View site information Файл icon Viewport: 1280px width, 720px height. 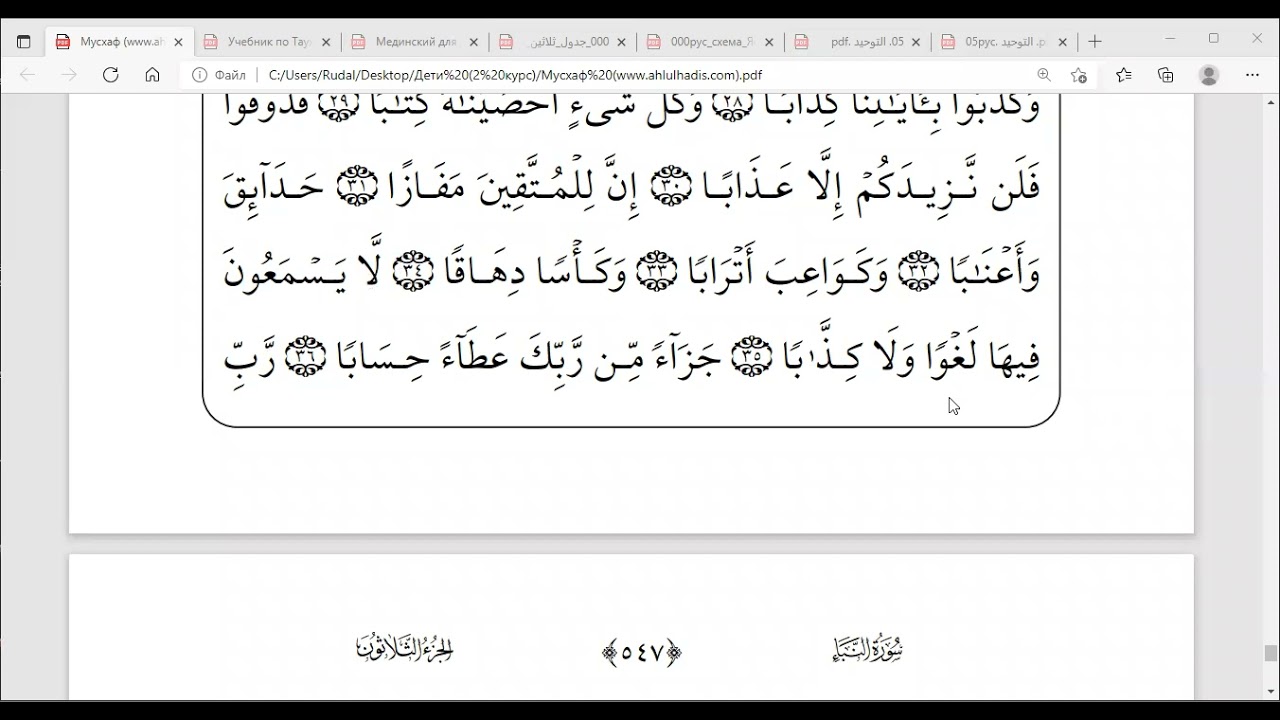pyautogui.click(x=199, y=75)
